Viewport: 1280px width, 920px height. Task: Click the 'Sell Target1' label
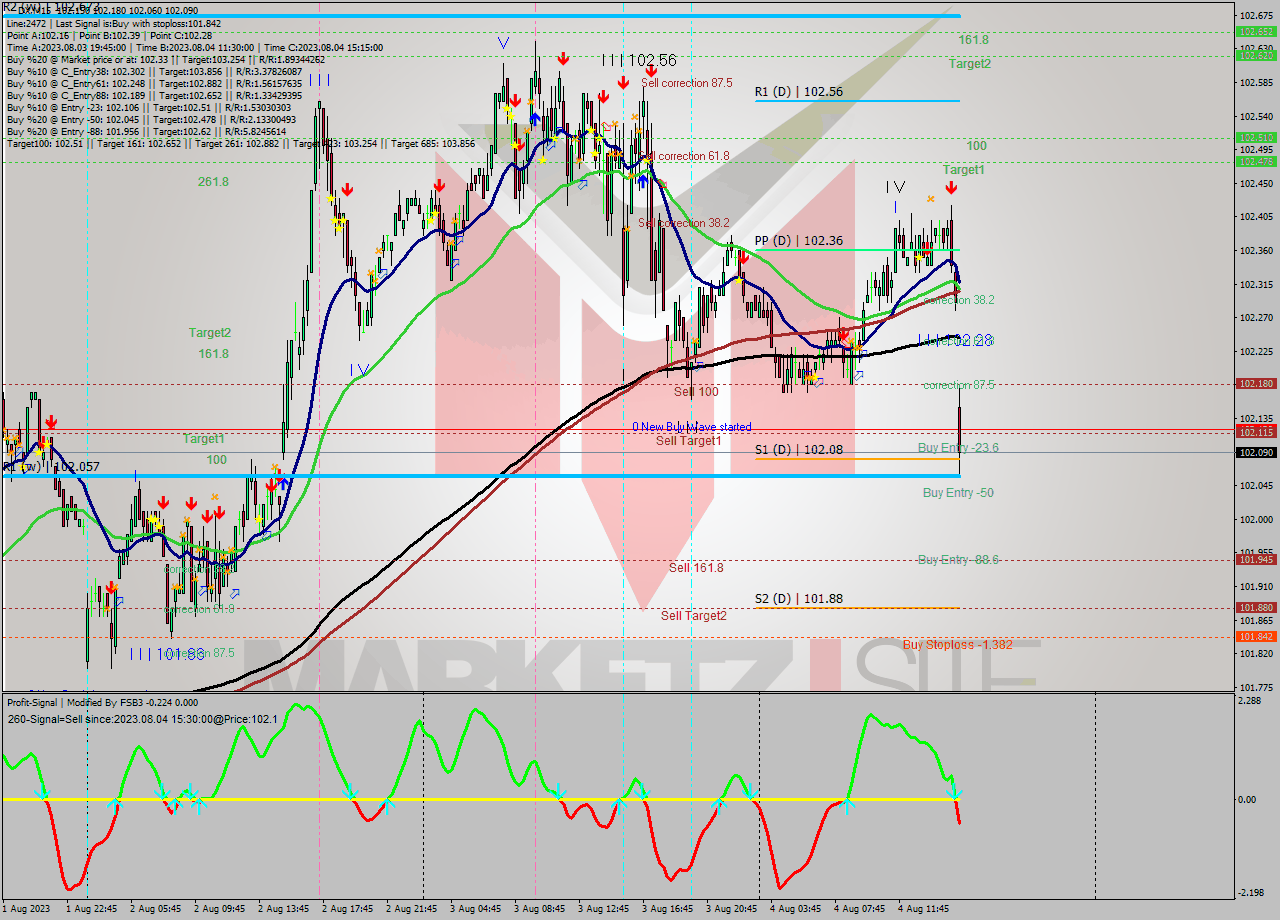click(688, 441)
